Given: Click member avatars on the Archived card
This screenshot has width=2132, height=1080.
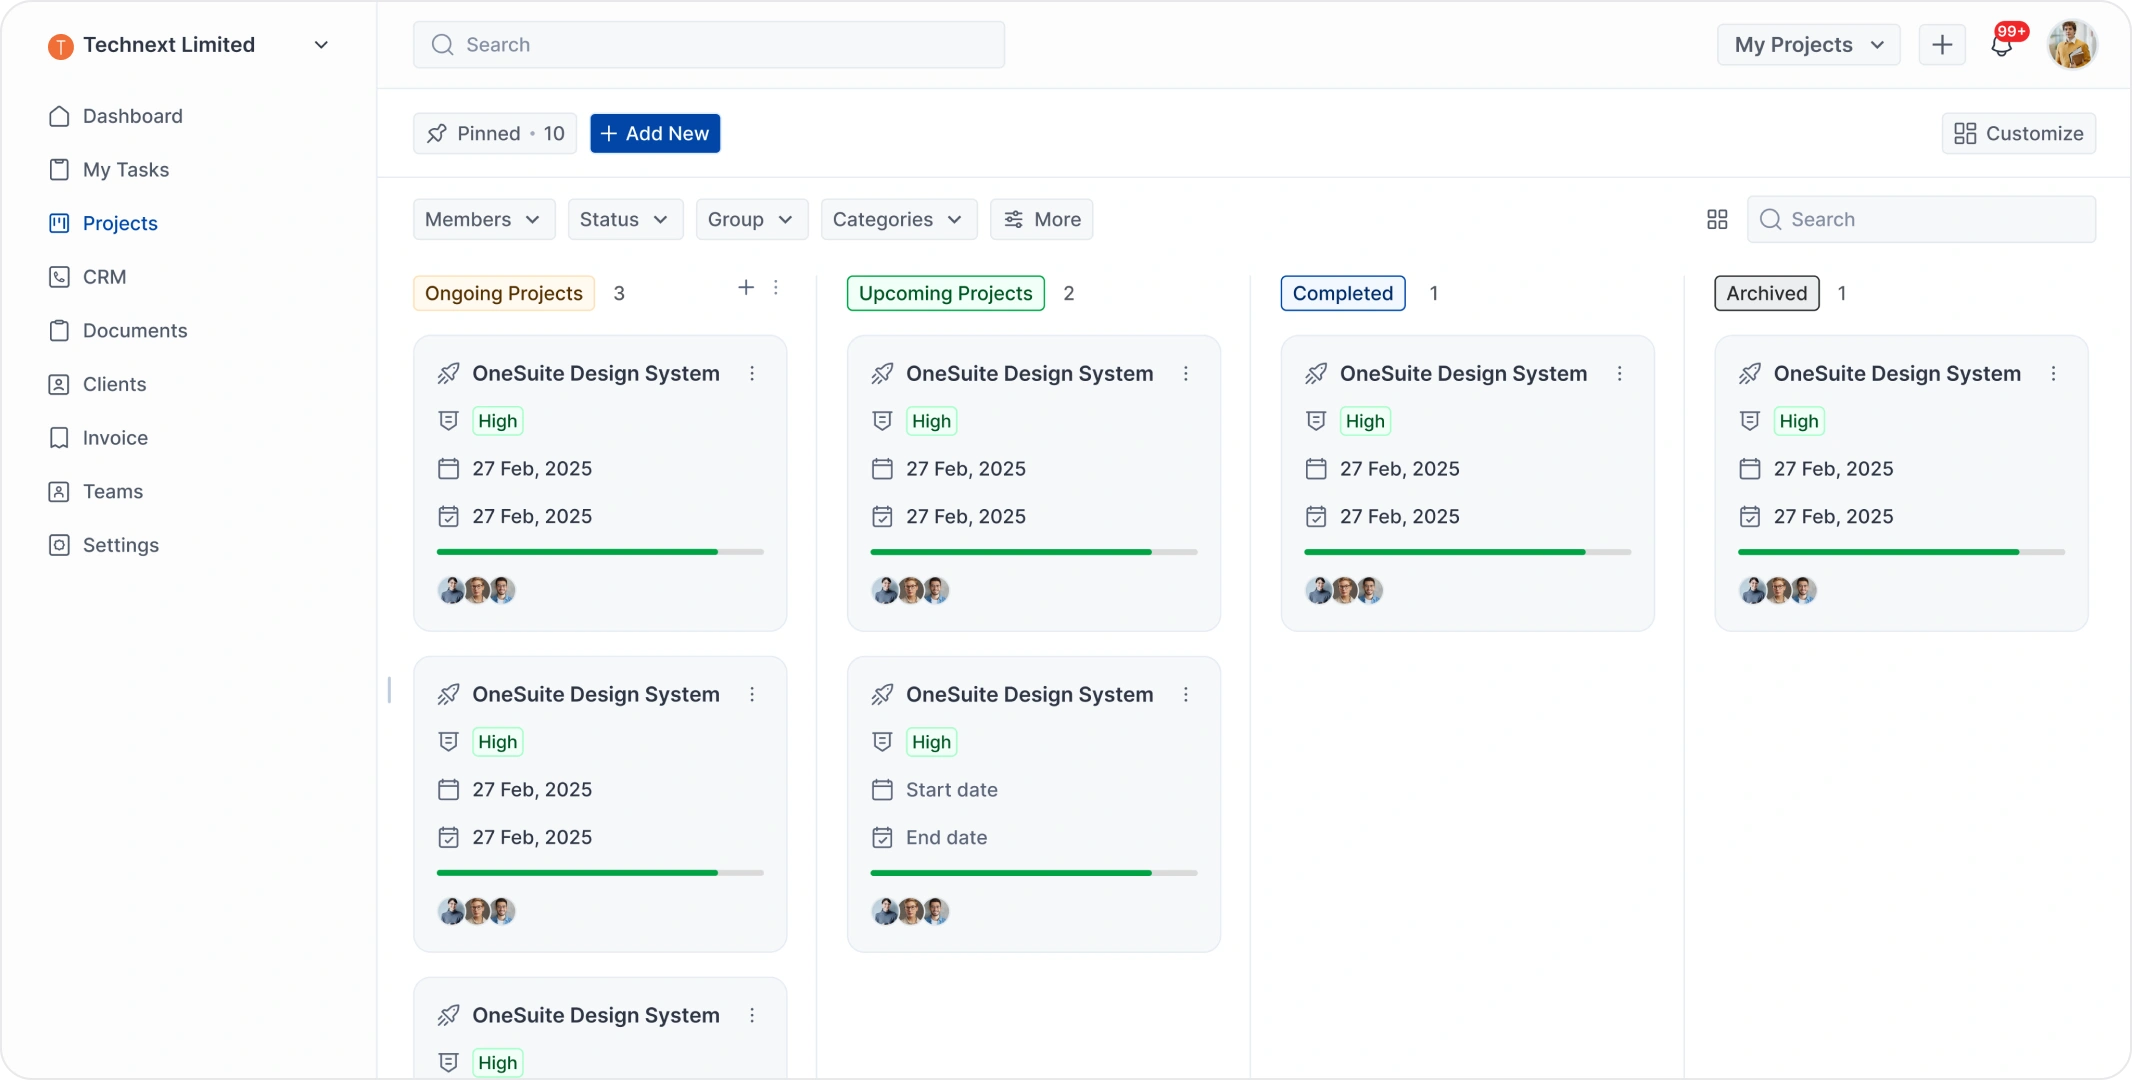Looking at the screenshot, I should point(1778,591).
